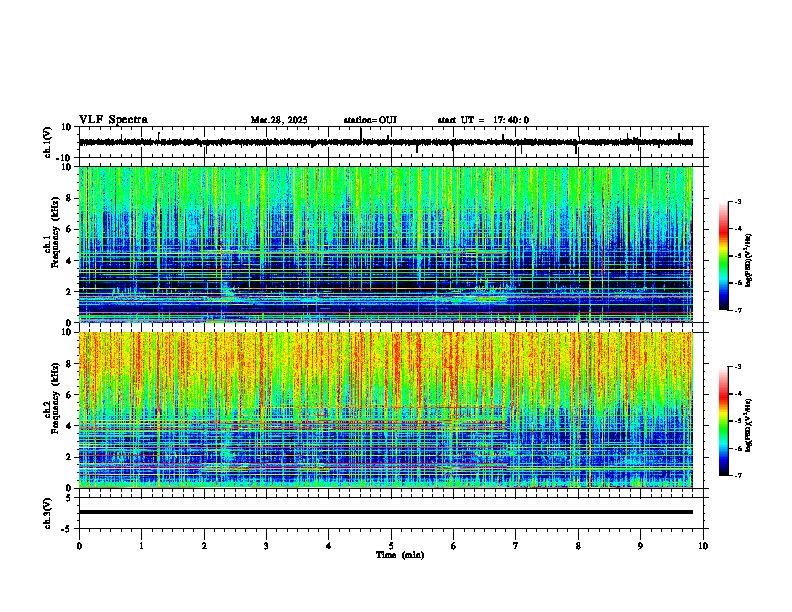The width and height of the screenshot is (792, 612).
Task: Click time-axis tick label "2"
Action: tap(204, 546)
